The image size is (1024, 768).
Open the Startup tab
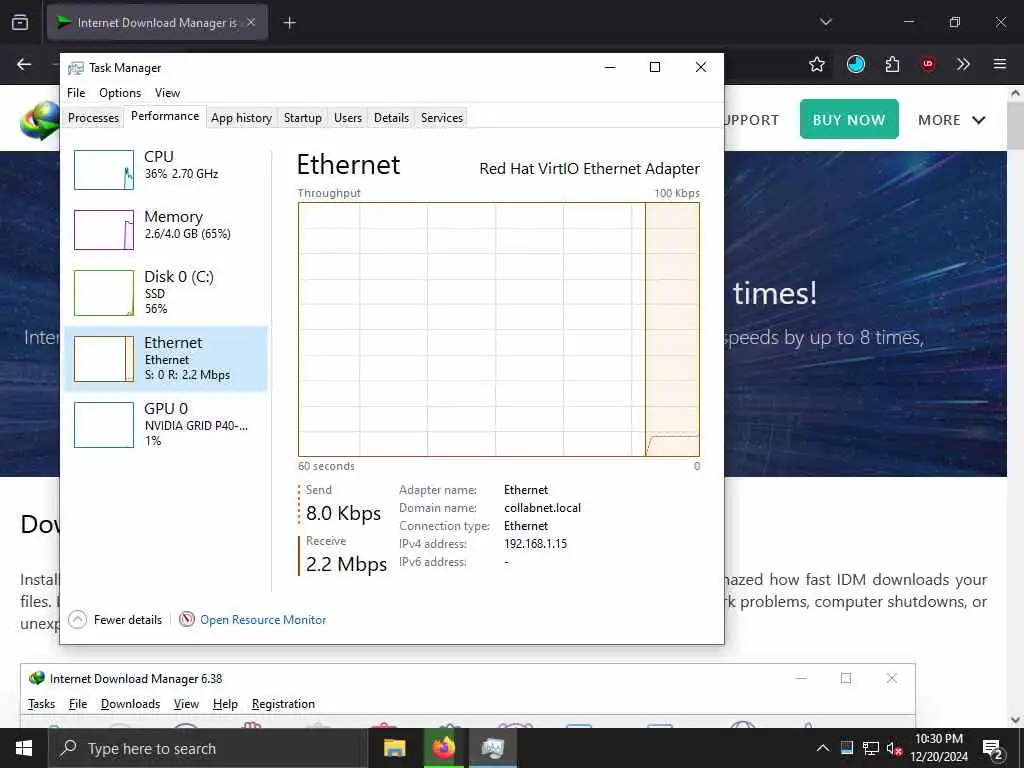click(x=302, y=118)
